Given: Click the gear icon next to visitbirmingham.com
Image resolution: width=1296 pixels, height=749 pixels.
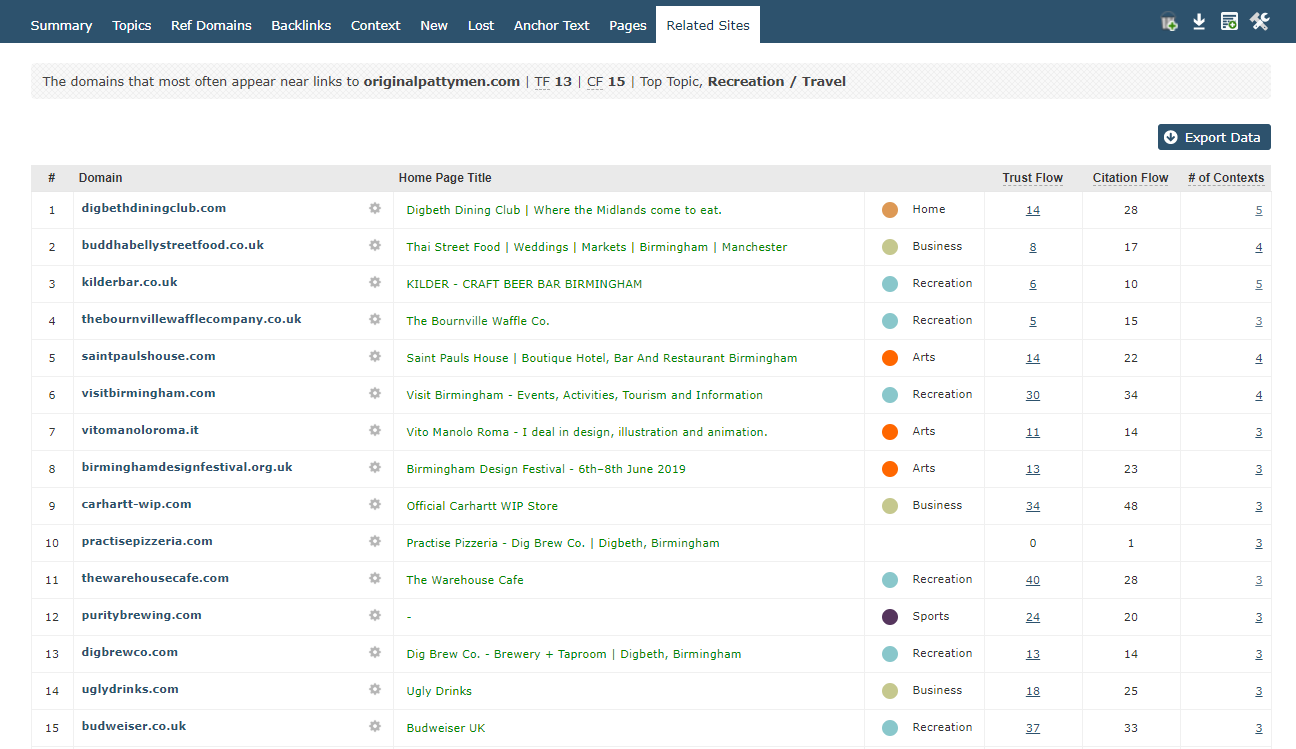Looking at the screenshot, I should tap(375, 394).
